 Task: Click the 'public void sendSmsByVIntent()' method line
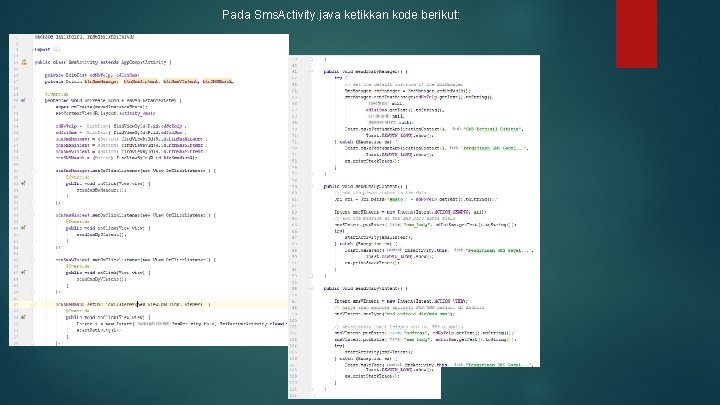tap(365, 288)
